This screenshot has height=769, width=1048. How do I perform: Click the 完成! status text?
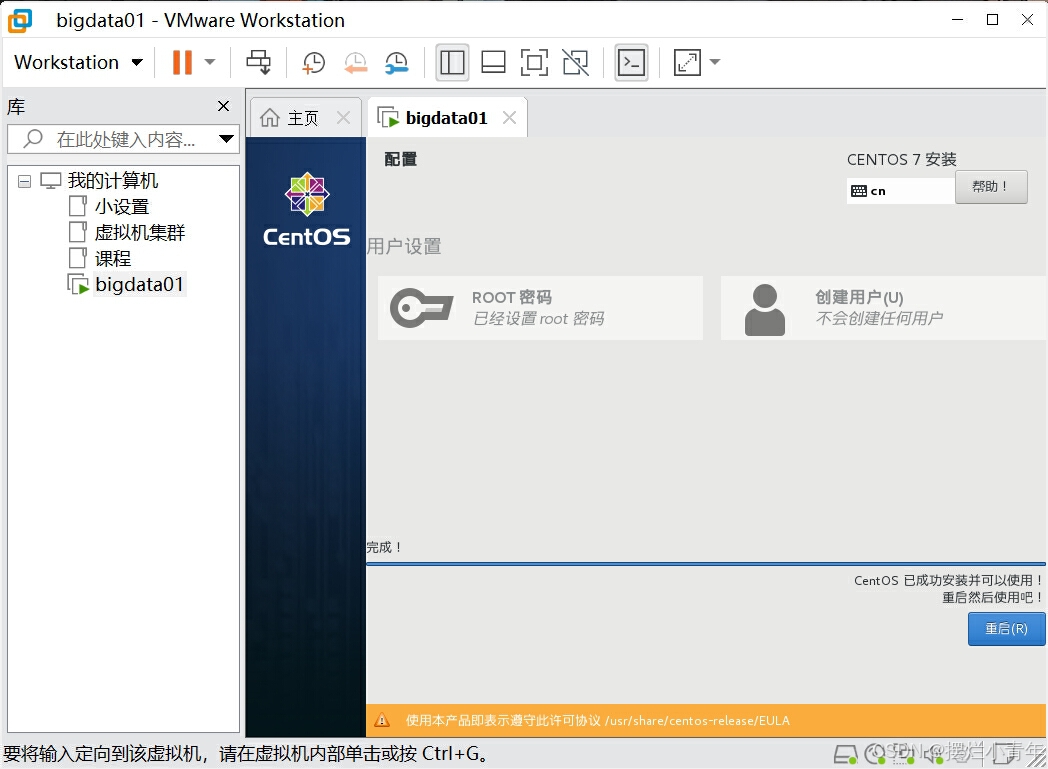coord(384,547)
